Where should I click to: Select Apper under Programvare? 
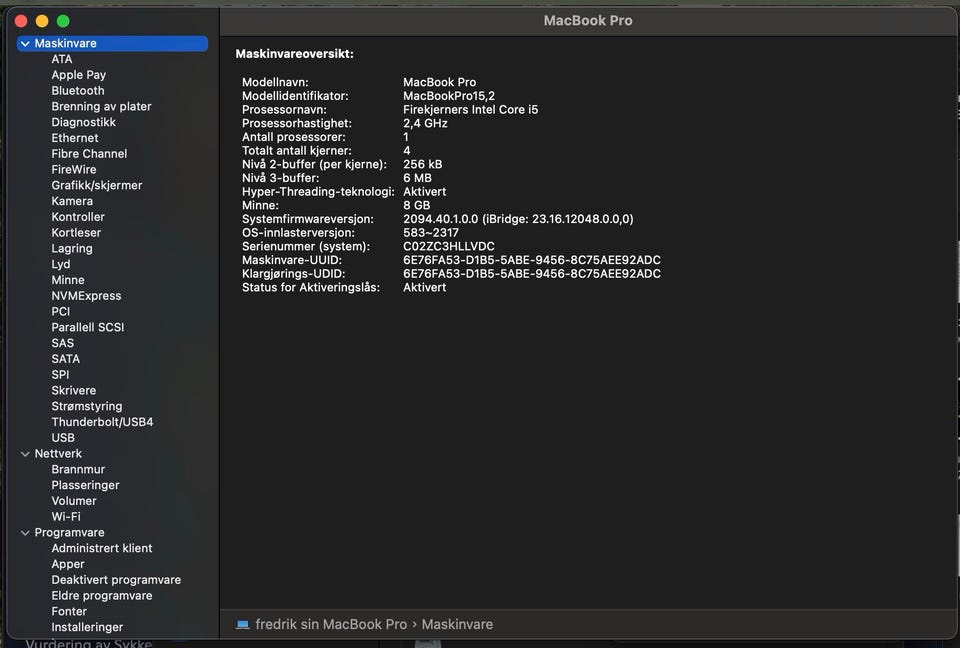68,564
